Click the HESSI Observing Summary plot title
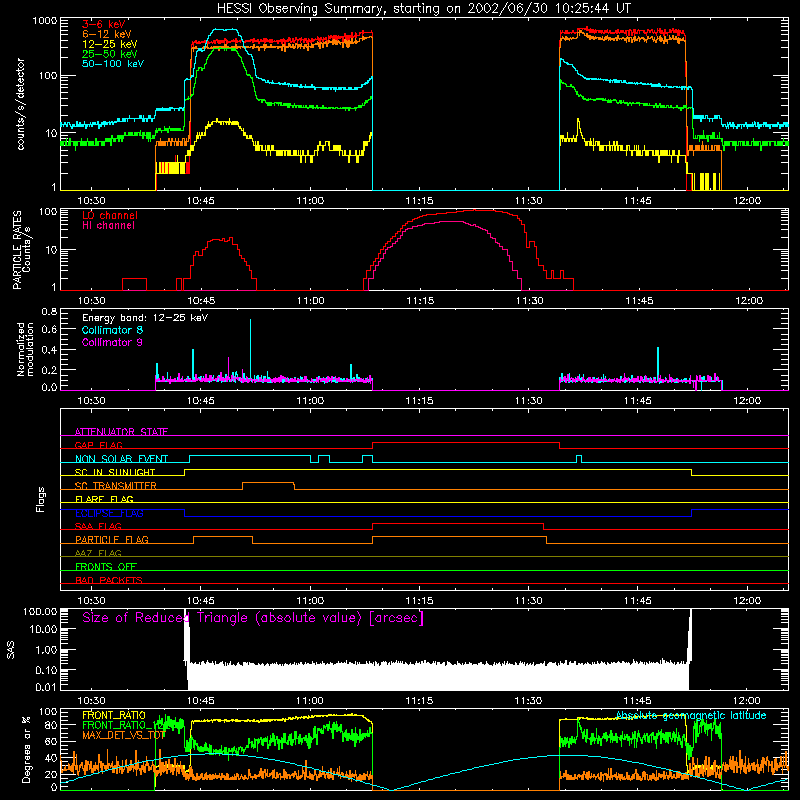Viewport: 800px width, 800px height. click(423, 9)
